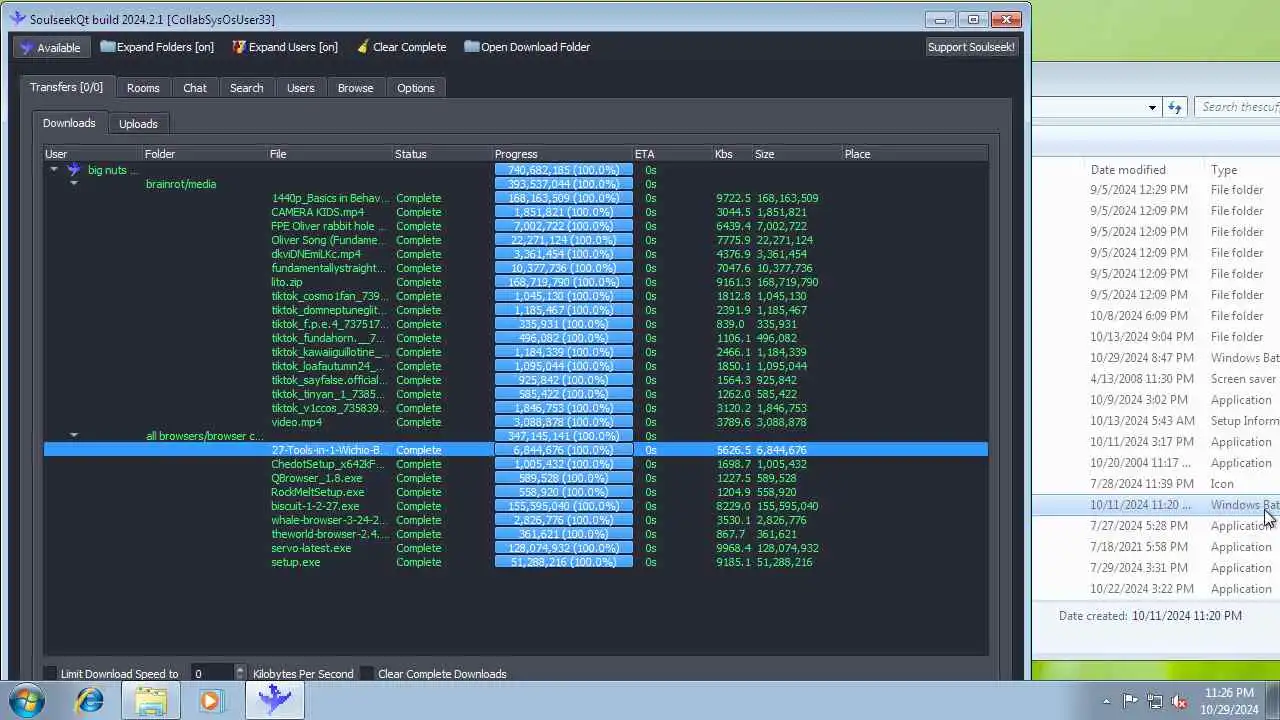The image size is (1280, 720).
Task: Click the Explorer refresh arrows button
Action: [1175, 107]
